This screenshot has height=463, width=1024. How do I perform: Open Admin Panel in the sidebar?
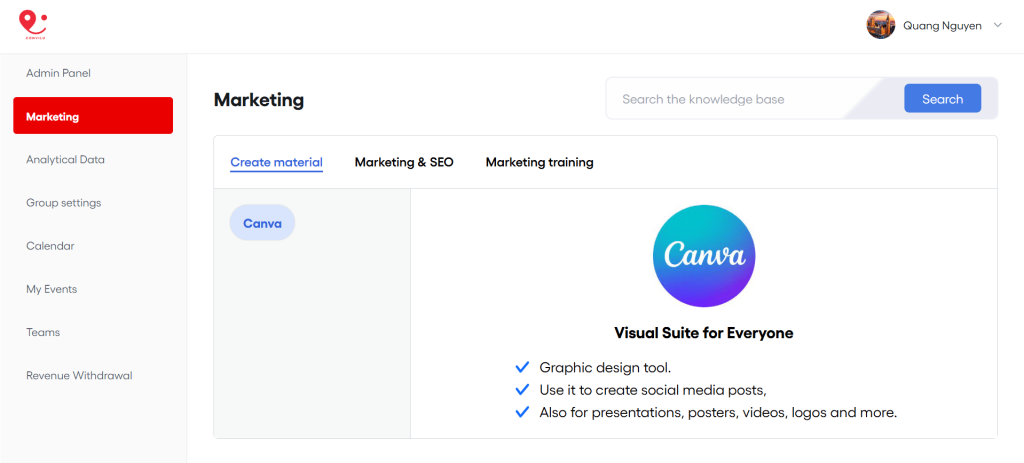pyautogui.click(x=58, y=73)
